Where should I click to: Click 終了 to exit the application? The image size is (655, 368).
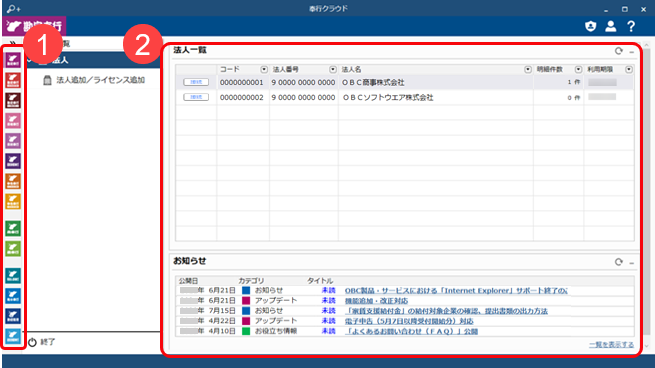42,342
